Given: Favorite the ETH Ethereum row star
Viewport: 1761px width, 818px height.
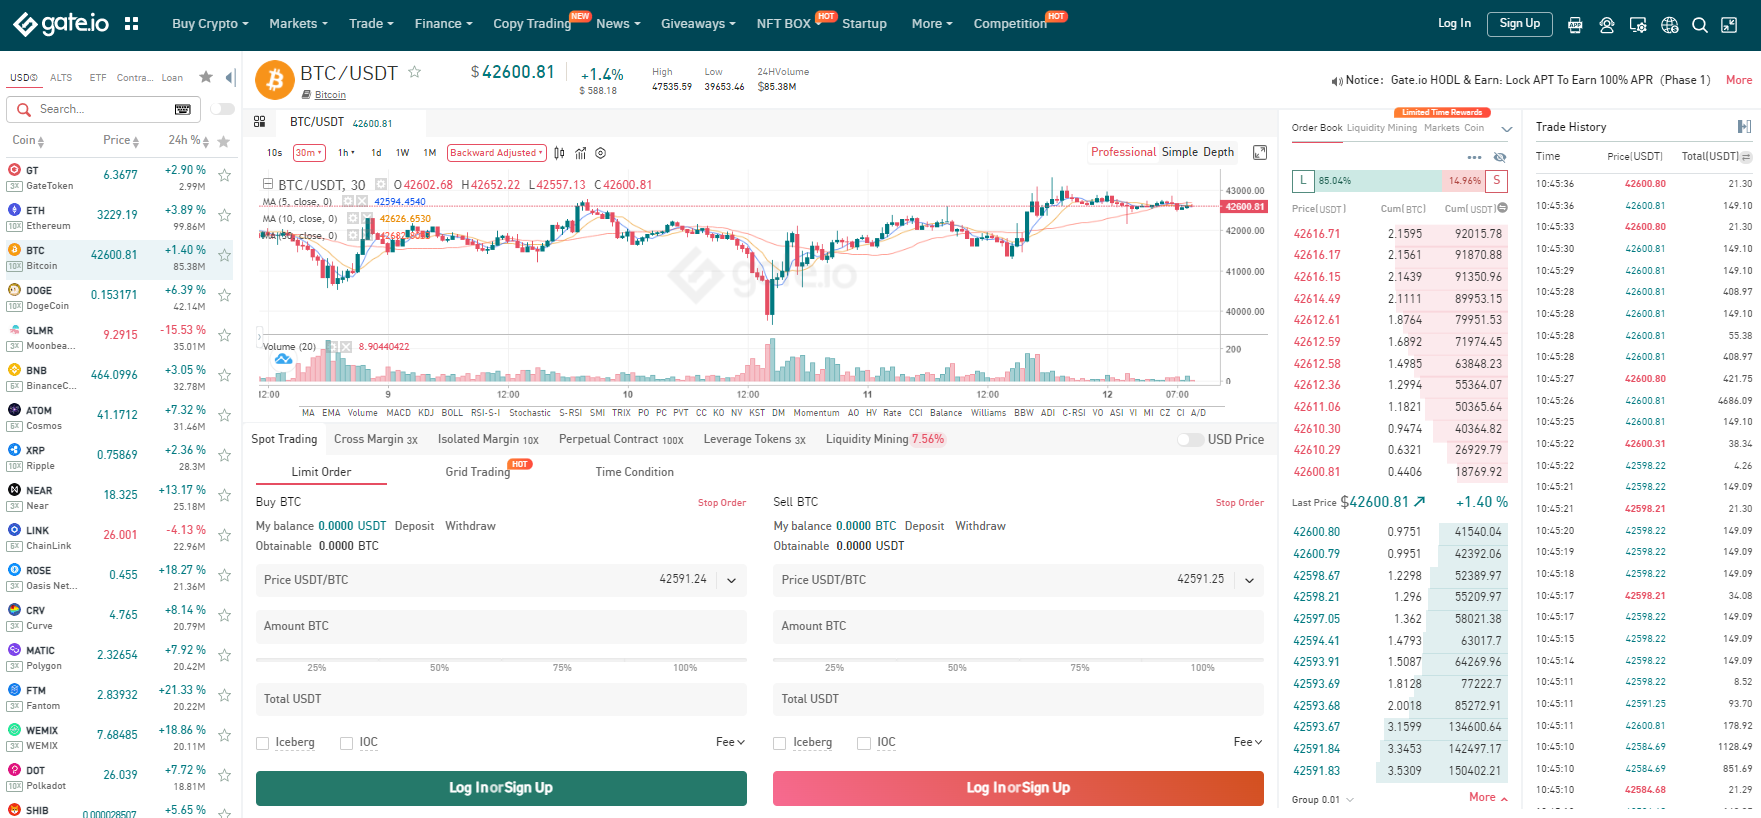Looking at the screenshot, I should point(224,216).
